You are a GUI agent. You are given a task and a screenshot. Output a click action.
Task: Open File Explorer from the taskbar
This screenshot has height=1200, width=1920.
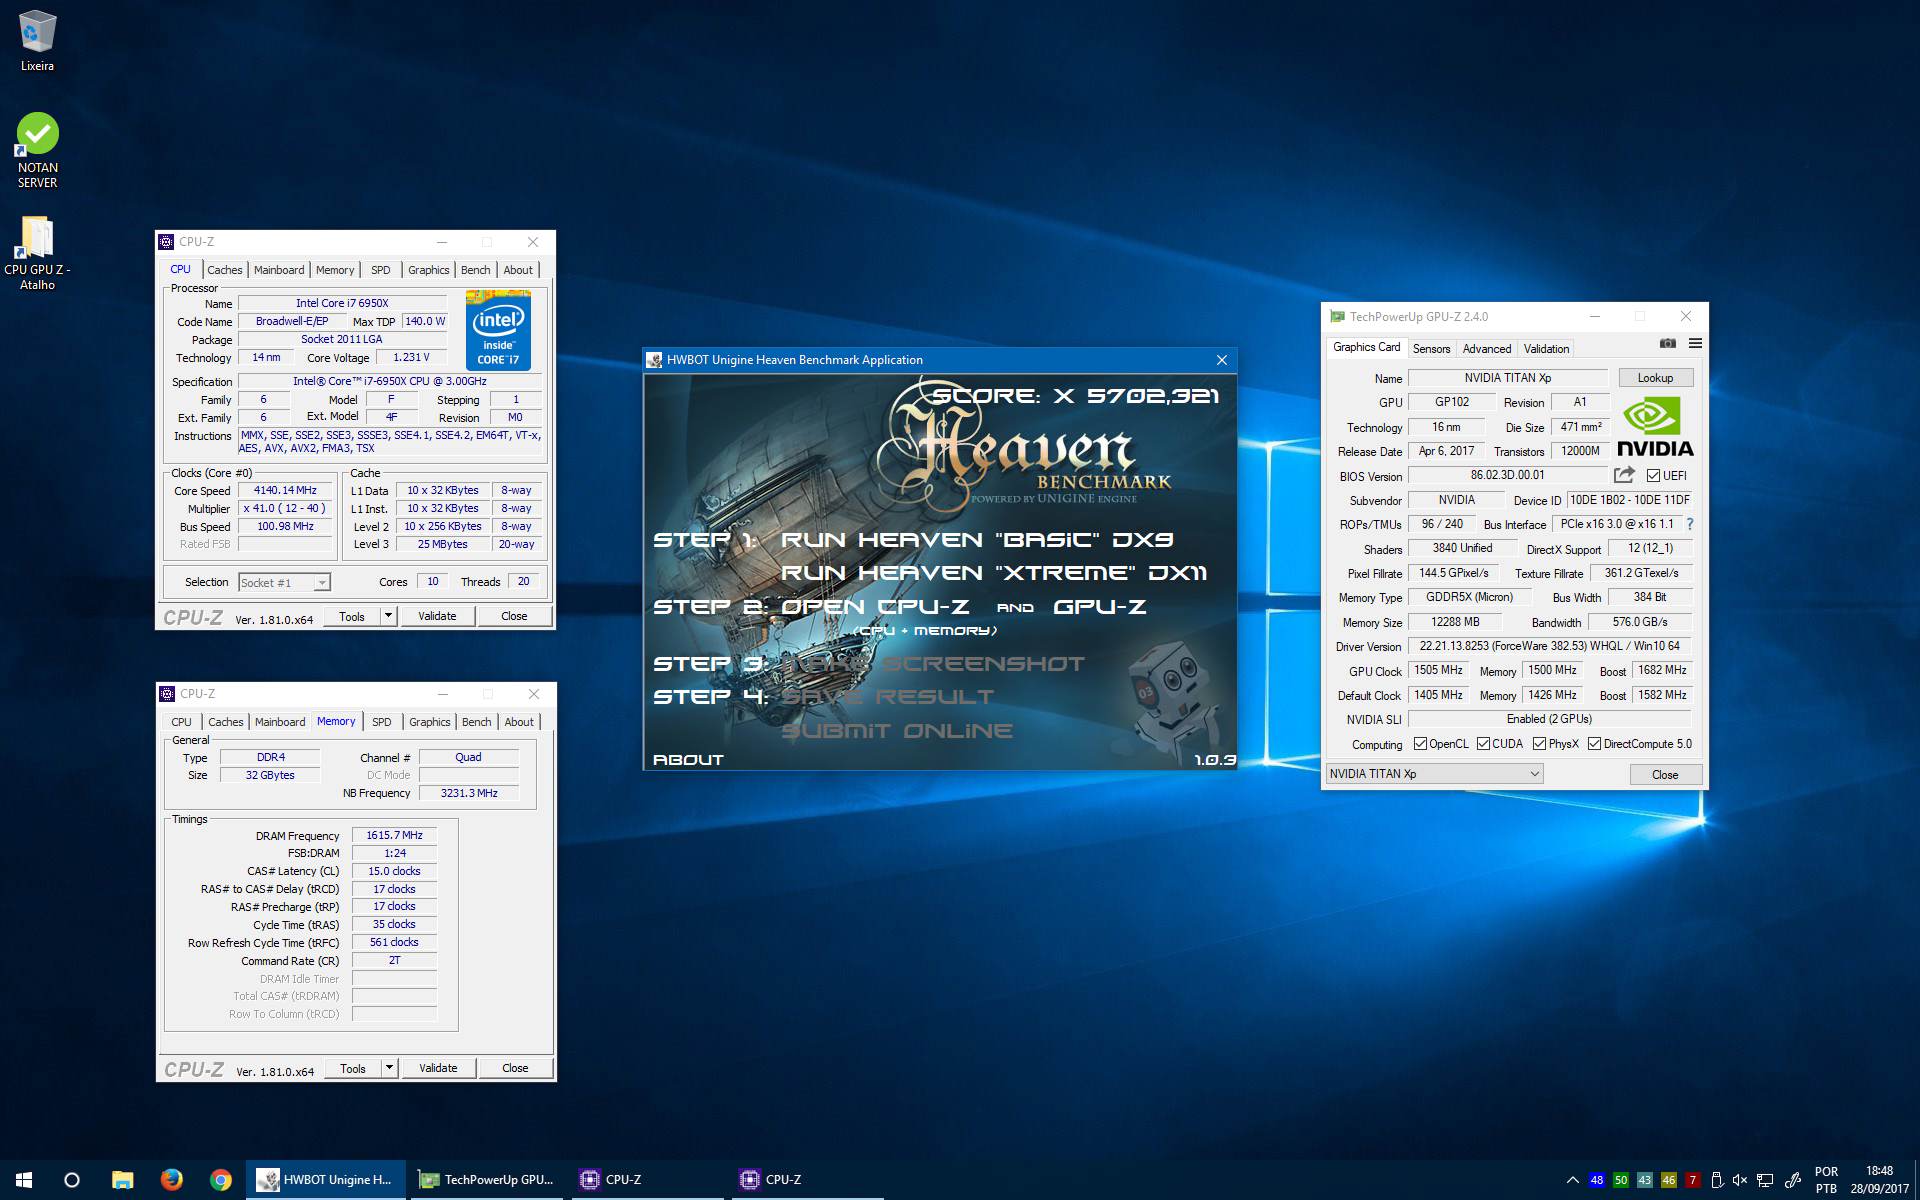[122, 1180]
